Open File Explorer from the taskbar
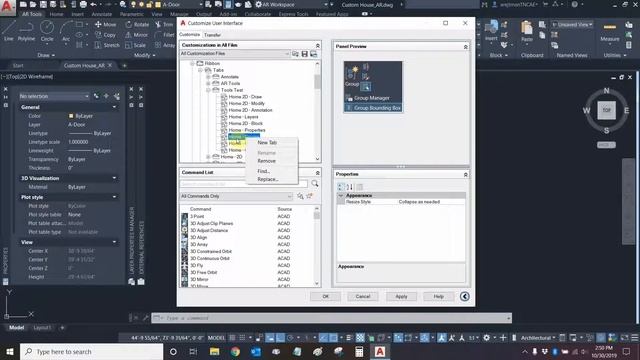The height and width of the screenshot is (360, 640). (x=215, y=351)
